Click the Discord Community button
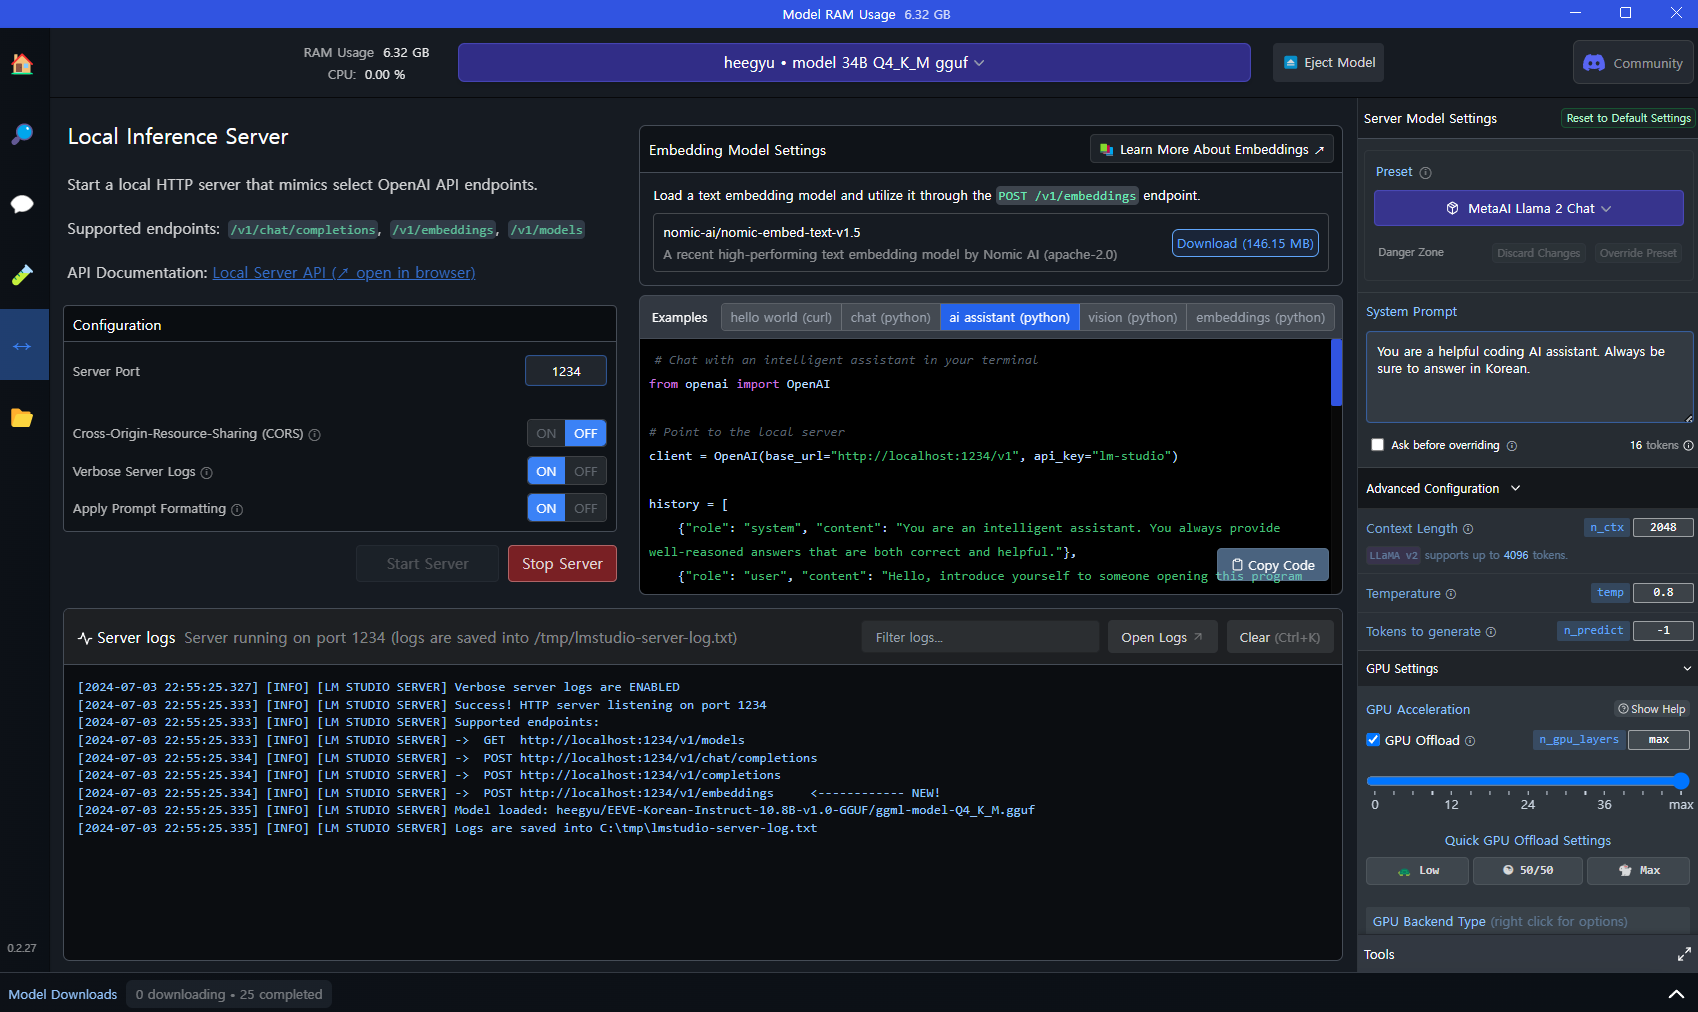This screenshot has width=1698, height=1012. (x=1633, y=63)
